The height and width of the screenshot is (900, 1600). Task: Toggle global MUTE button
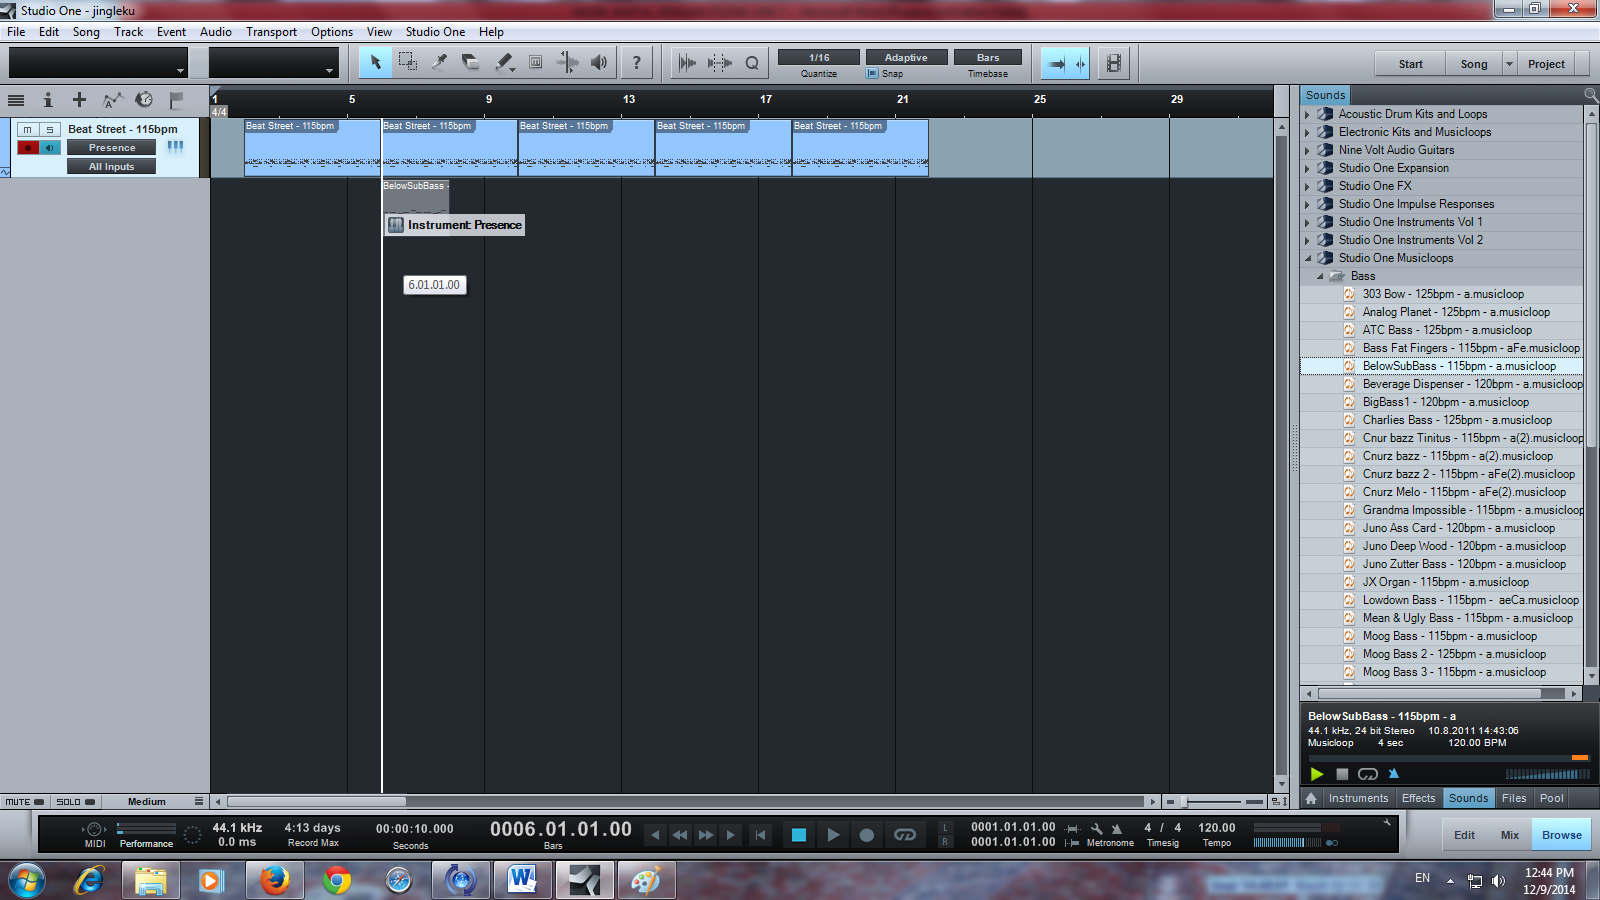[25, 802]
